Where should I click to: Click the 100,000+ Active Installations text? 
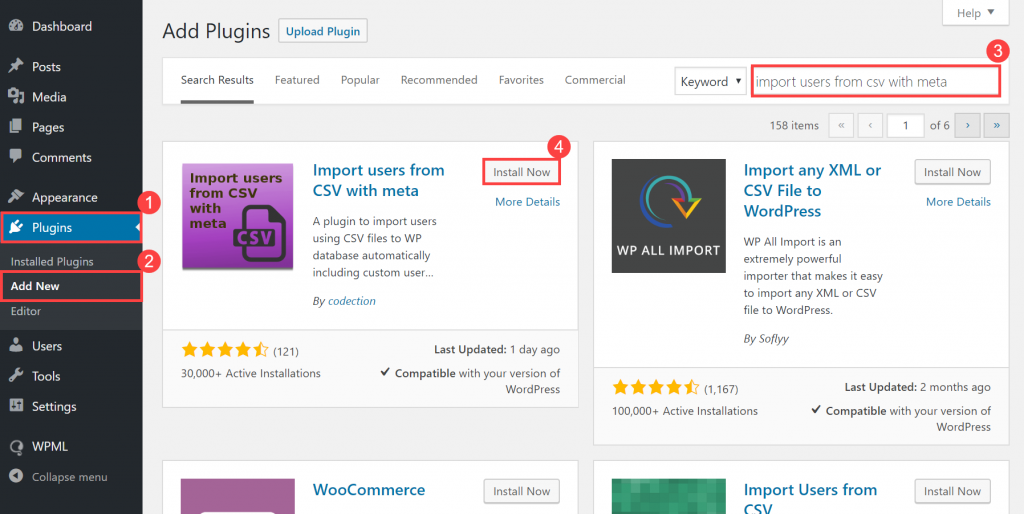(685, 411)
